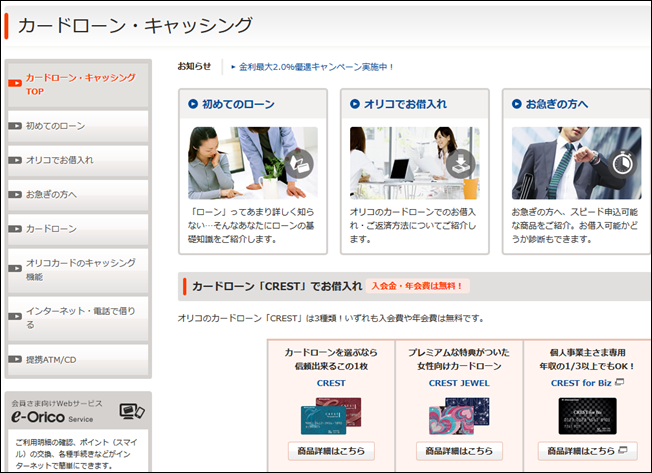Open インターネット・電話で借りる sidebar item
The height and width of the screenshot is (473, 652).
[x=78, y=318]
